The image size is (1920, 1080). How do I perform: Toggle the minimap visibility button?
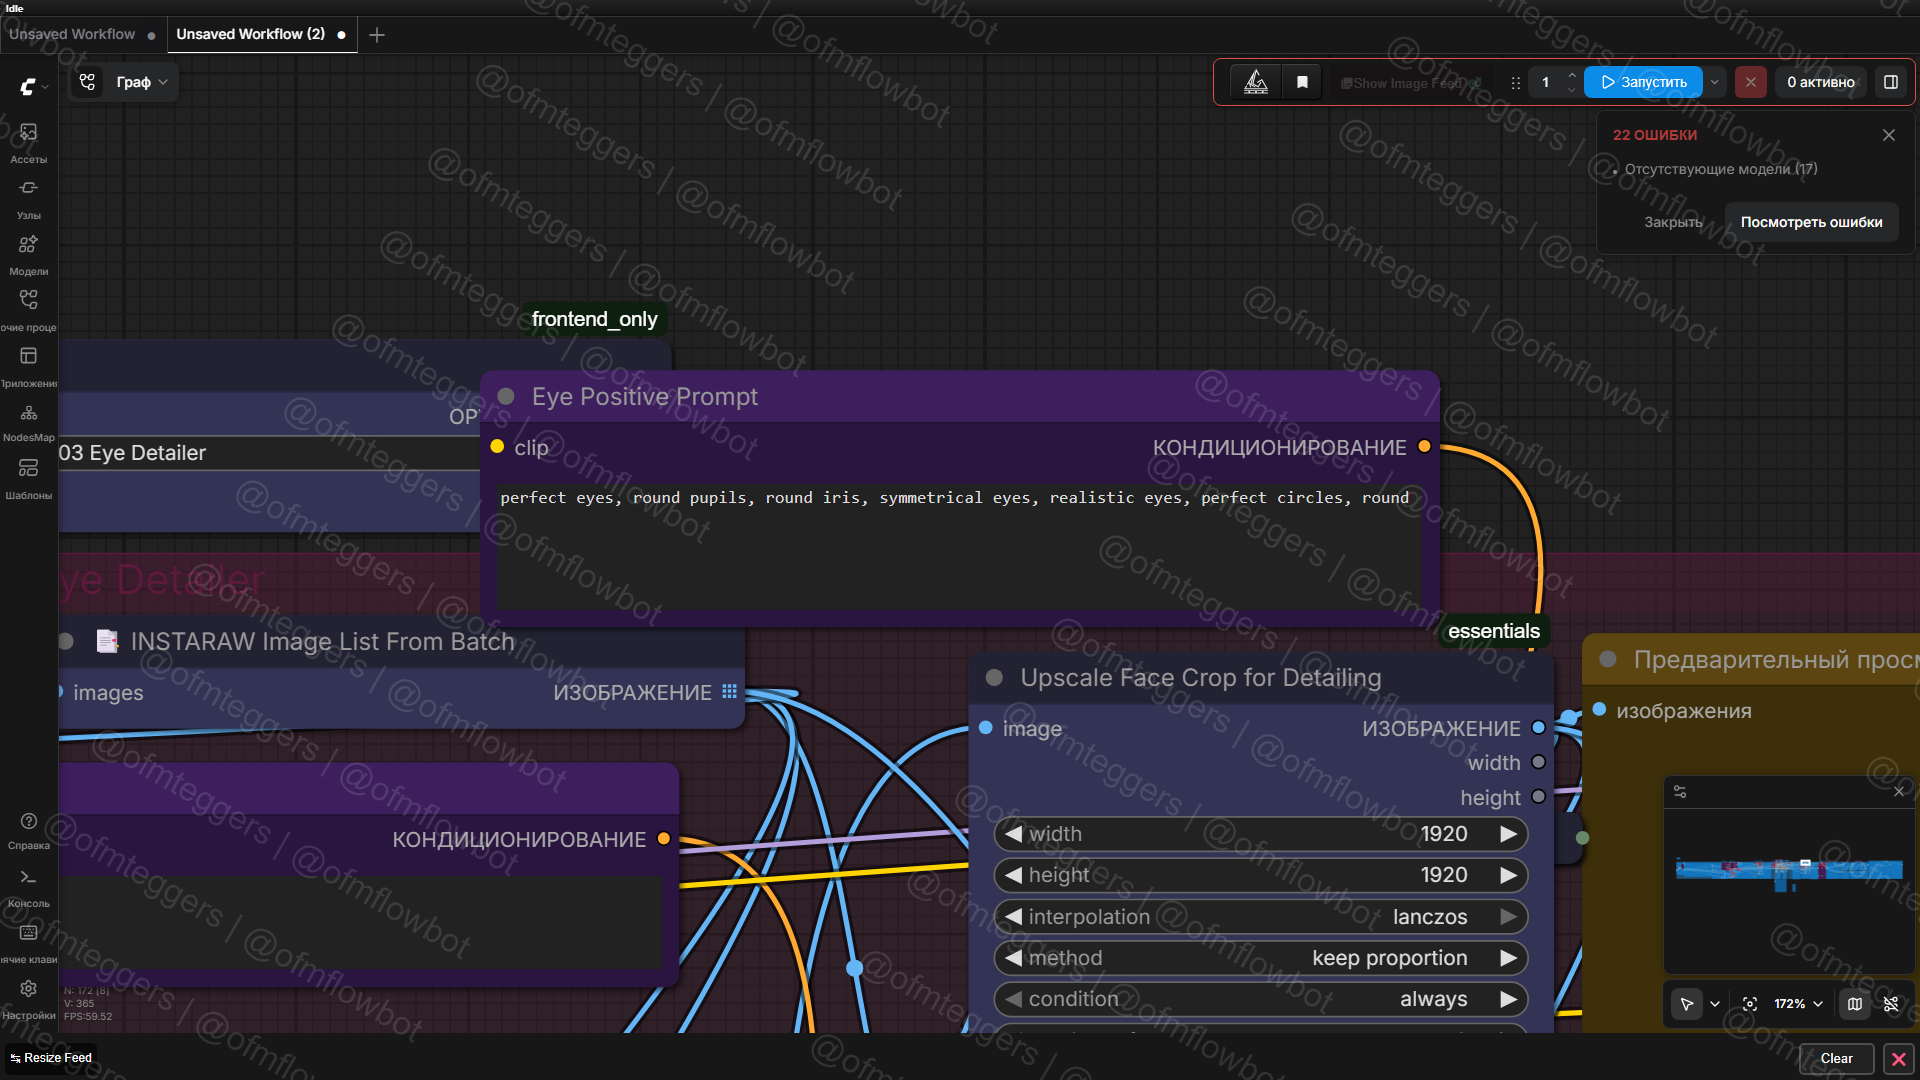point(1855,1004)
